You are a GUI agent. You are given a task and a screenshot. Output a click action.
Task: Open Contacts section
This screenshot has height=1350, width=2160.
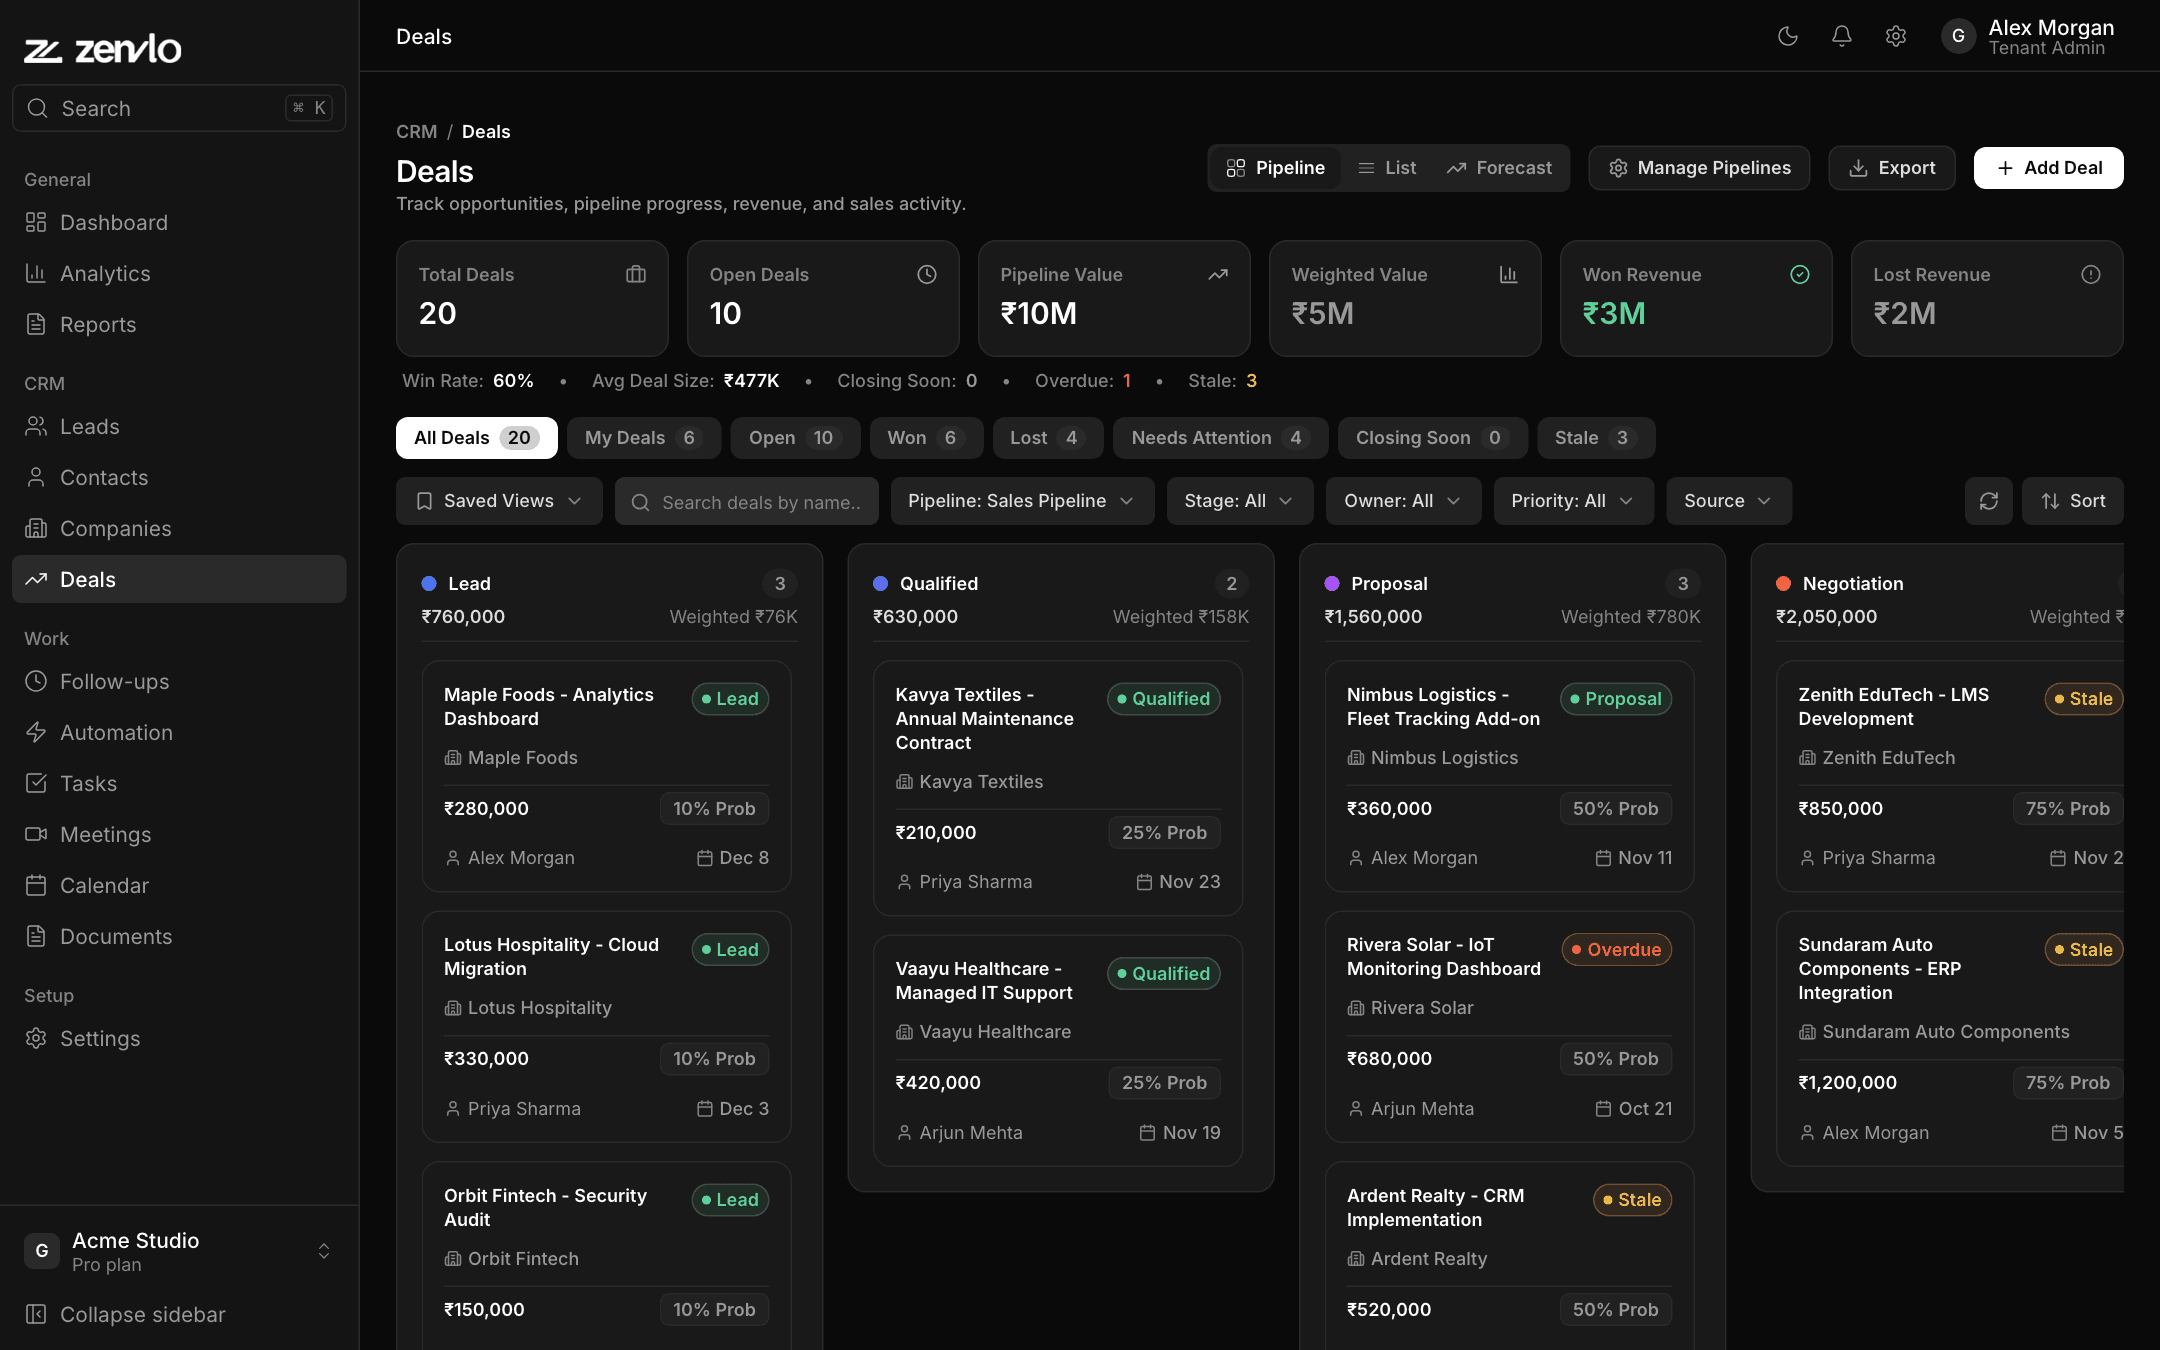pos(179,477)
